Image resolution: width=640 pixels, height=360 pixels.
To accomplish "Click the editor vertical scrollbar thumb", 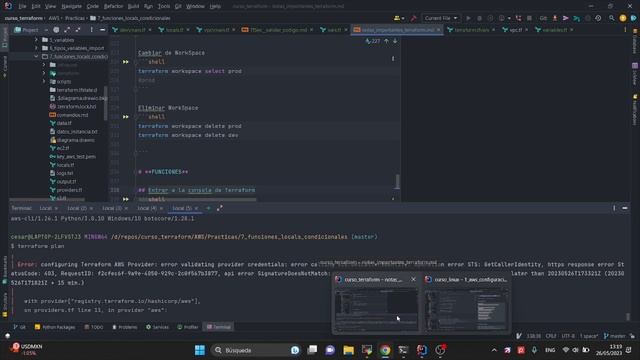I will pos(397,182).
